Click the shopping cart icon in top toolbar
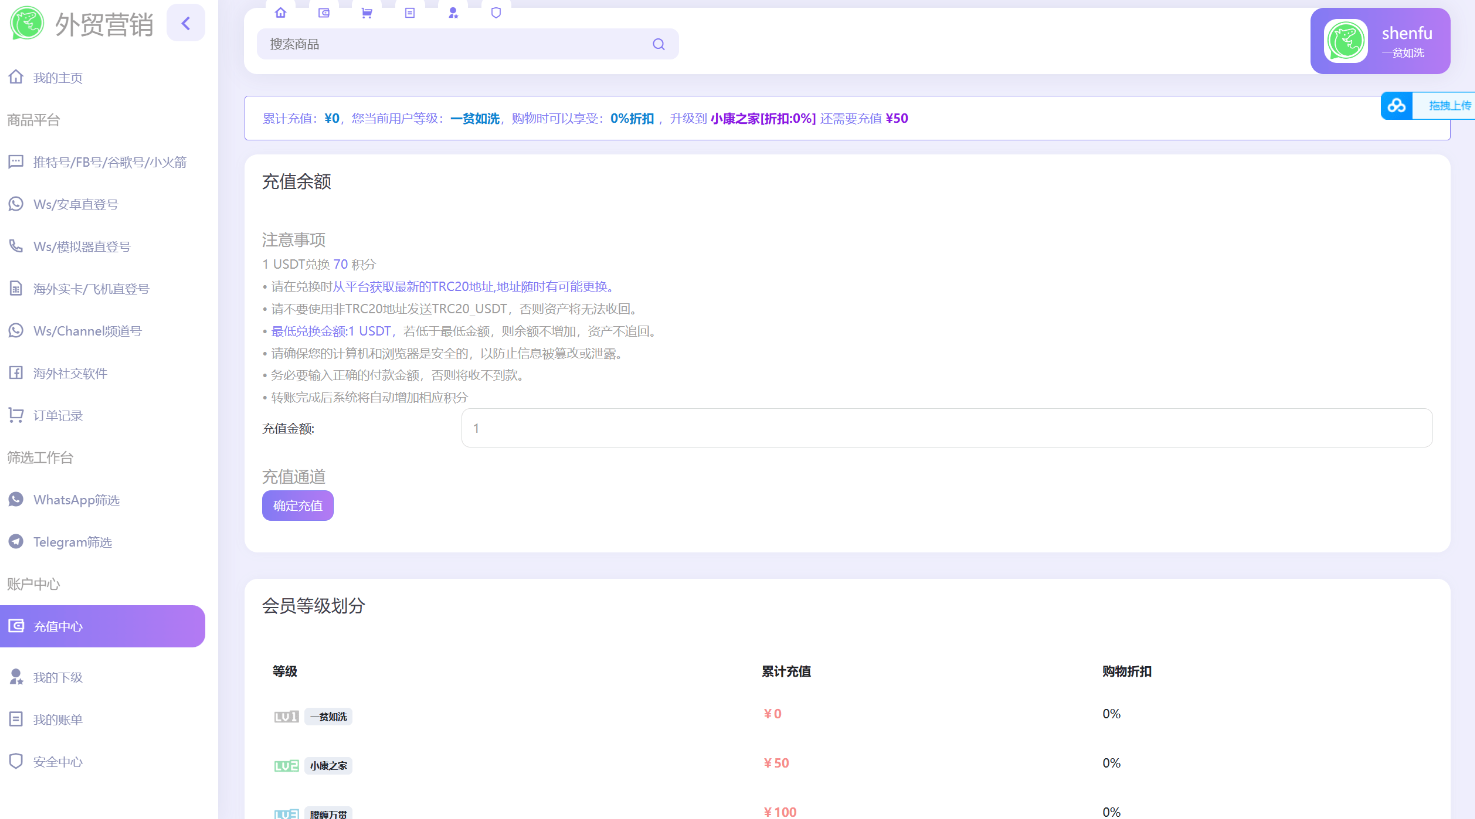The image size is (1475, 819). pyautogui.click(x=367, y=13)
